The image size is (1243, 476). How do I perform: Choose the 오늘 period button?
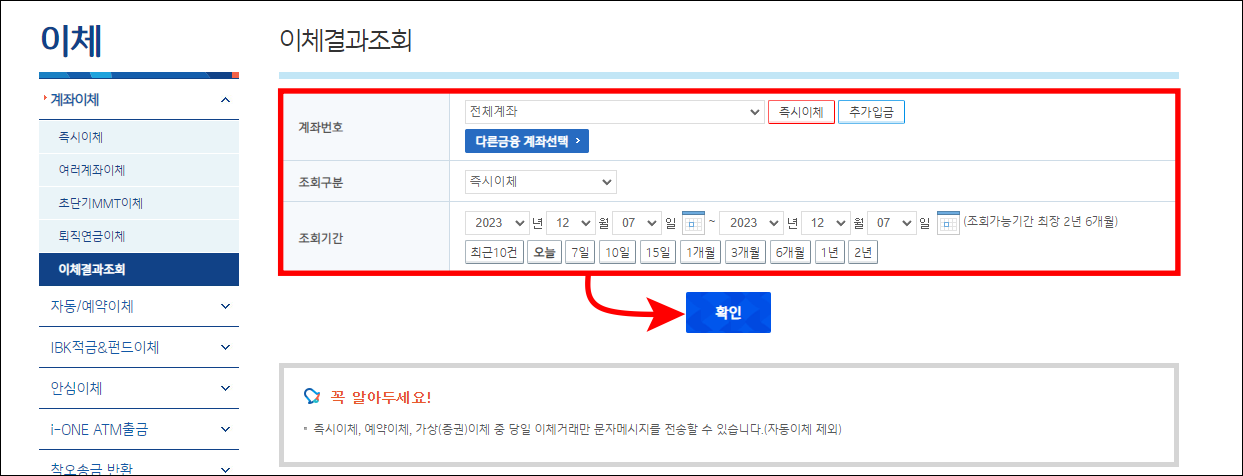click(x=545, y=252)
